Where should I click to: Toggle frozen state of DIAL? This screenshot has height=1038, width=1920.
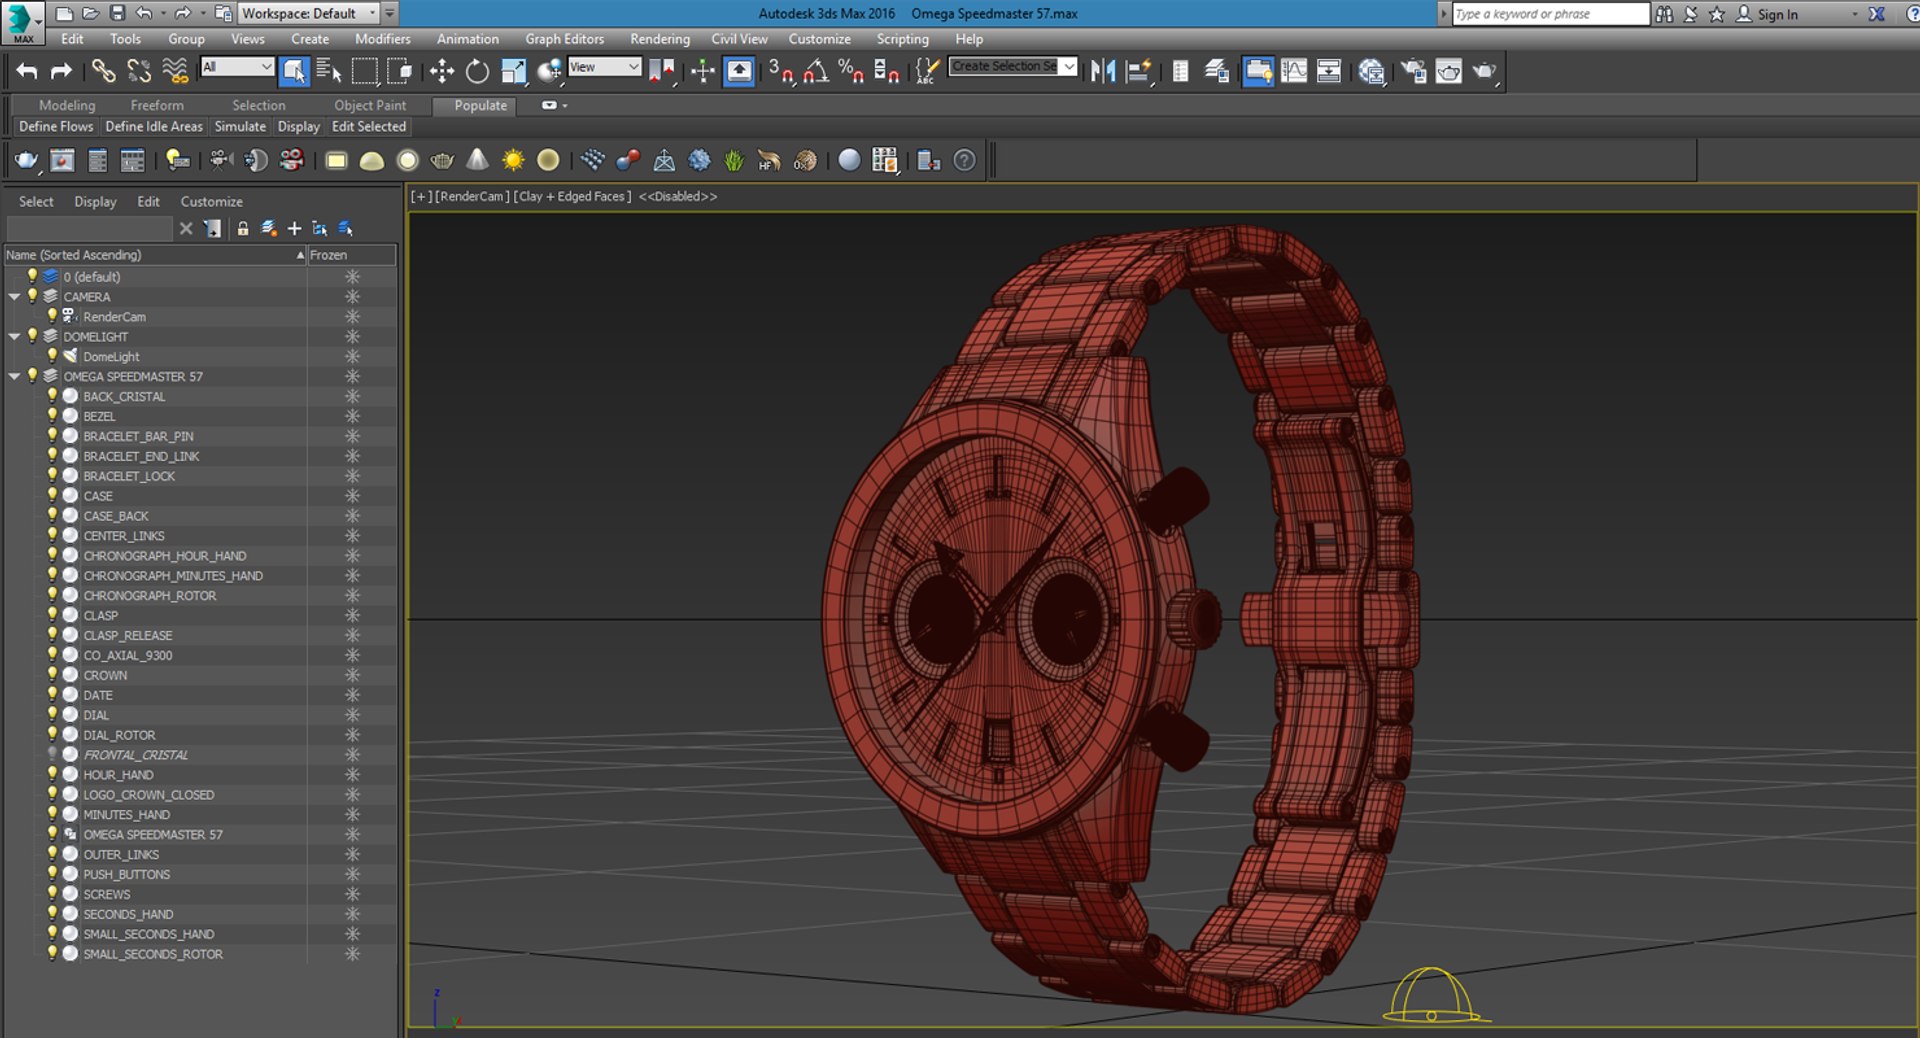pos(352,715)
